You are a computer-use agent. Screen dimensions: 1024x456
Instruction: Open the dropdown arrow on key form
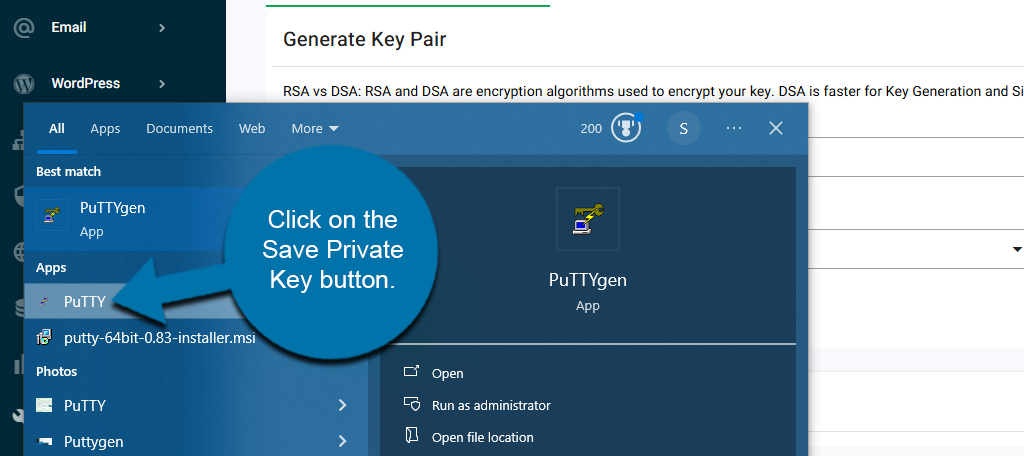coord(1017,248)
